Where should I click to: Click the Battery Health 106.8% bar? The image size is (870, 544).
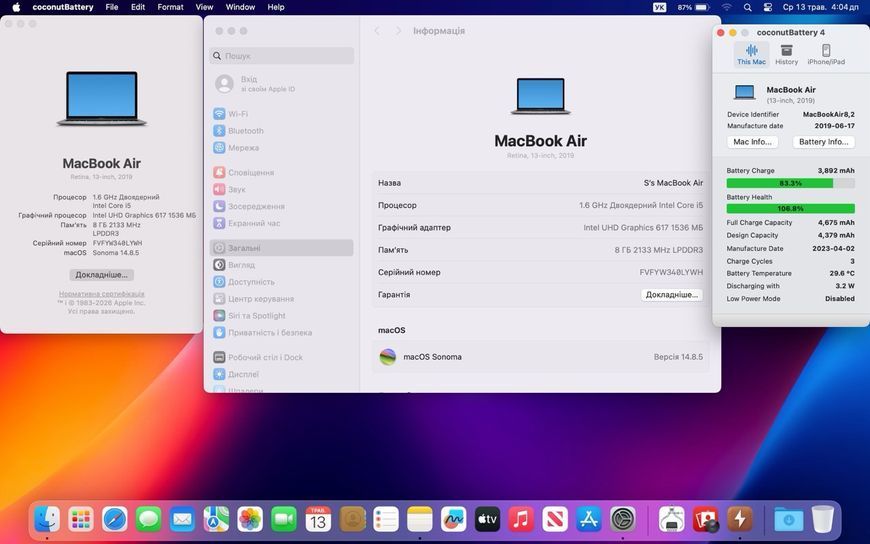click(791, 209)
